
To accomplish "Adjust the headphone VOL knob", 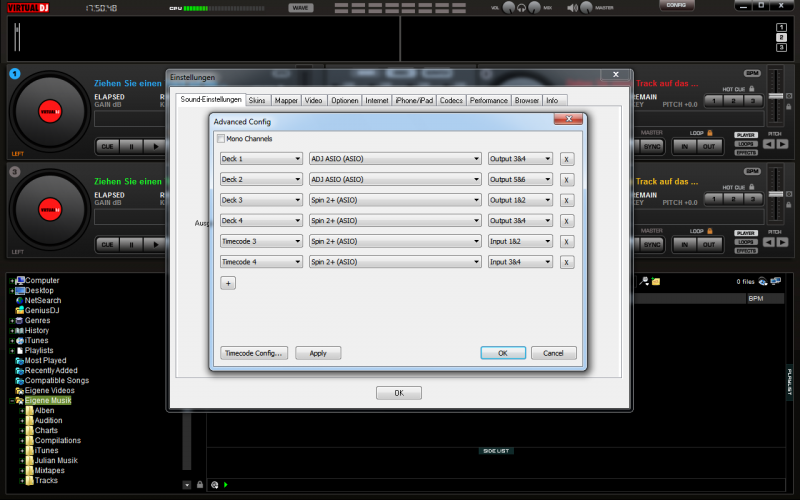I will pos(509,8).
